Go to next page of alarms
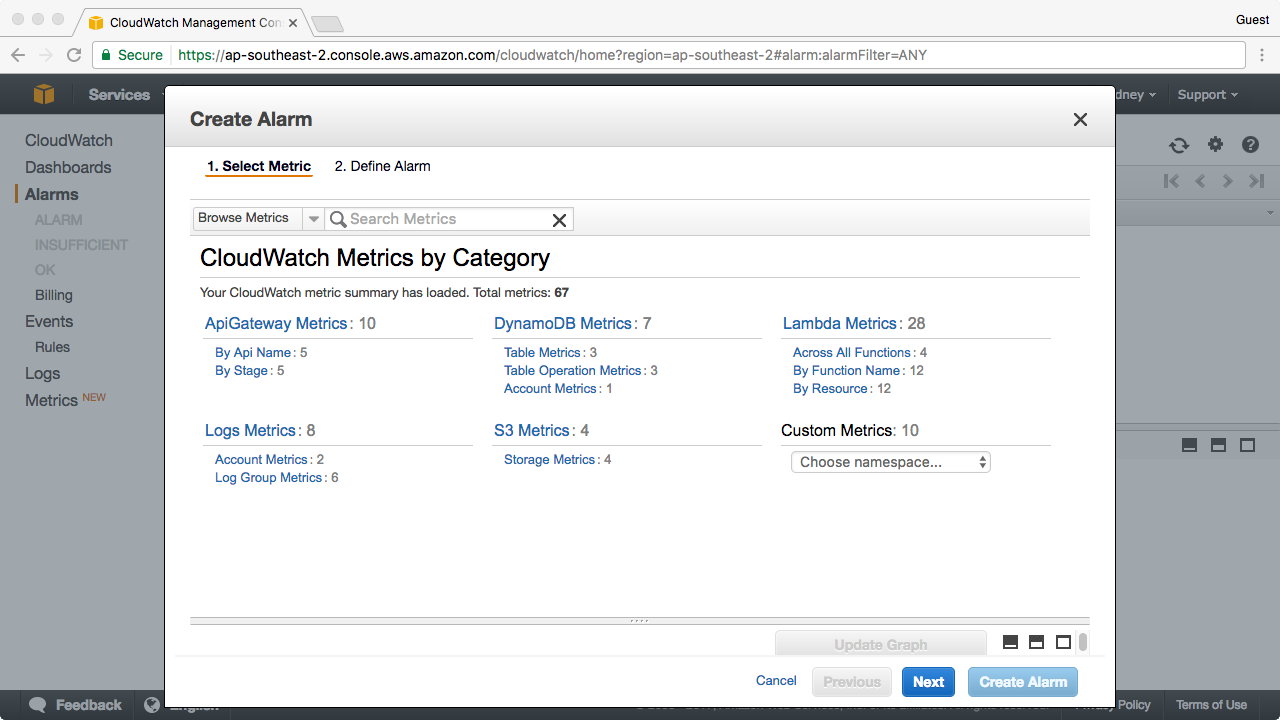Image resolution: width=1280 pixels, height=720 pixels. (1227, 181)
